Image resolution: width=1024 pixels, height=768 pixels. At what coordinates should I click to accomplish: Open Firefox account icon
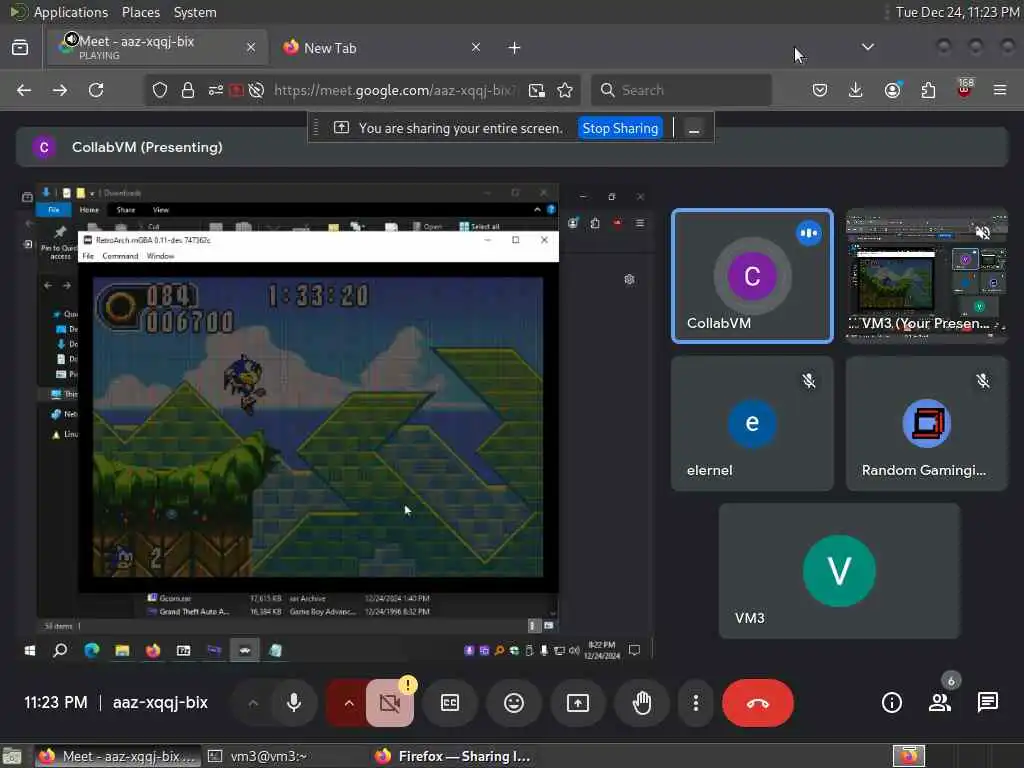[x=892, y=90]
